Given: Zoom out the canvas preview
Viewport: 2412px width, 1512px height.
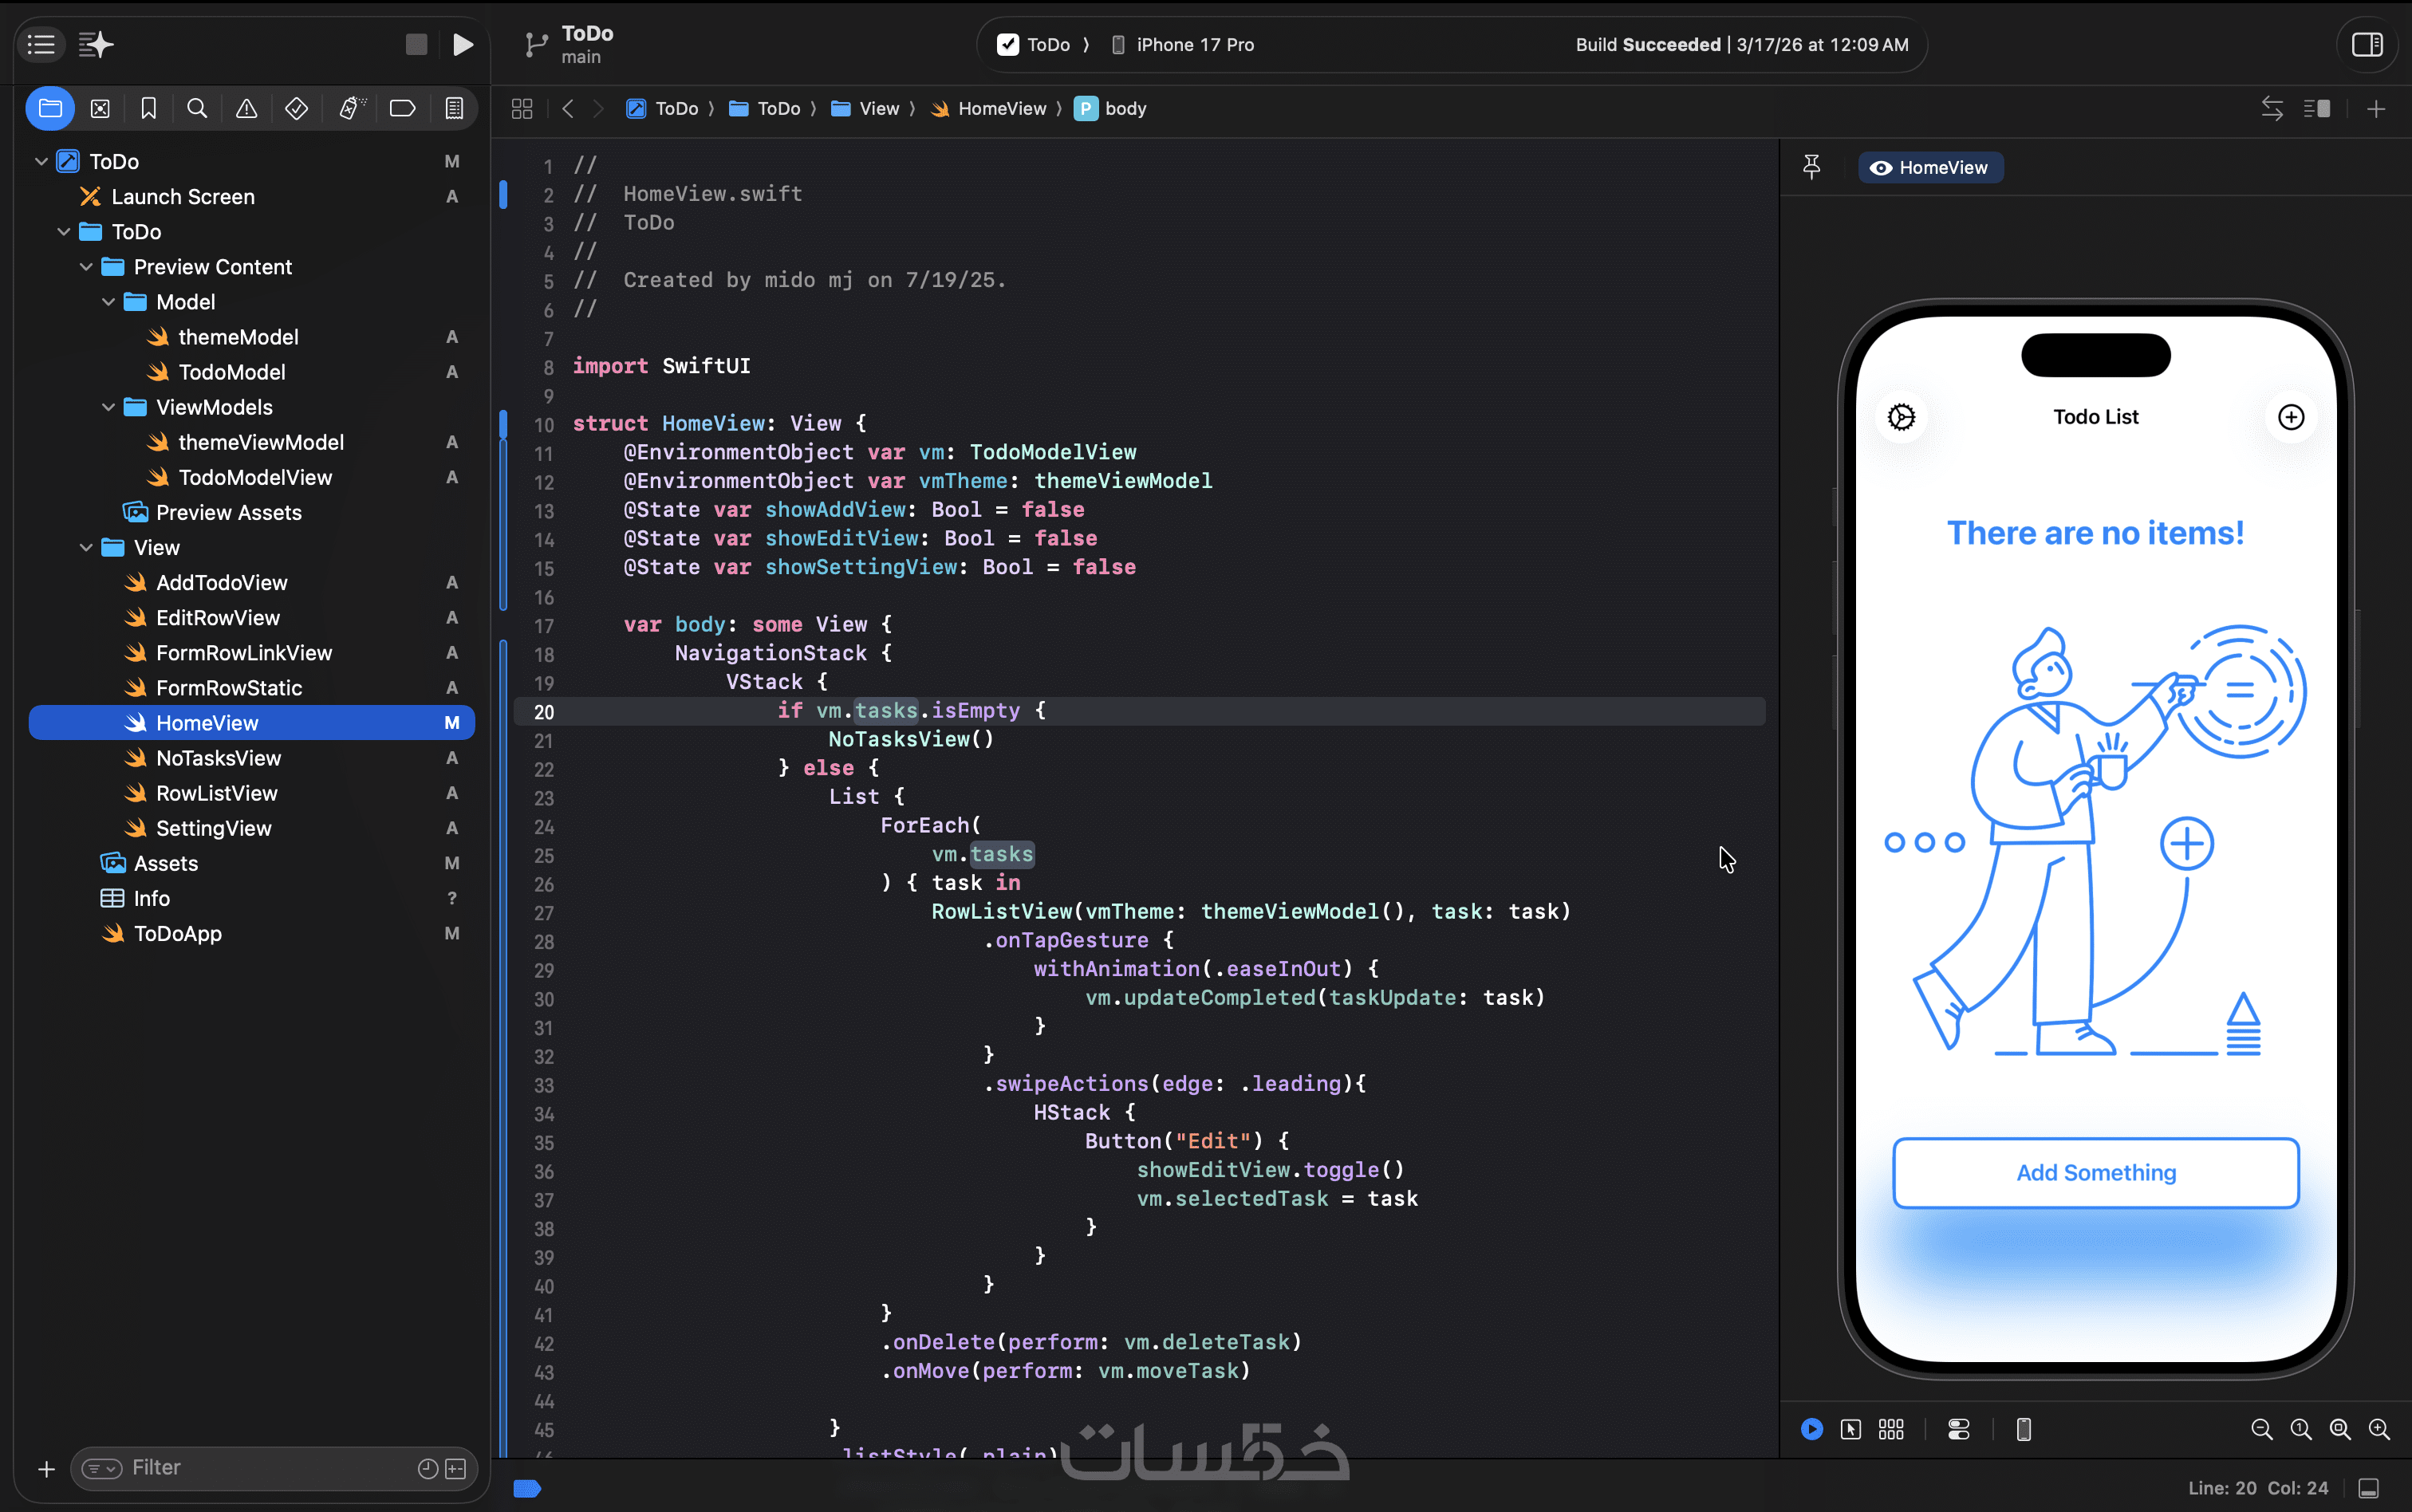Looking at the screenshot, I should coord(2261,1429).
